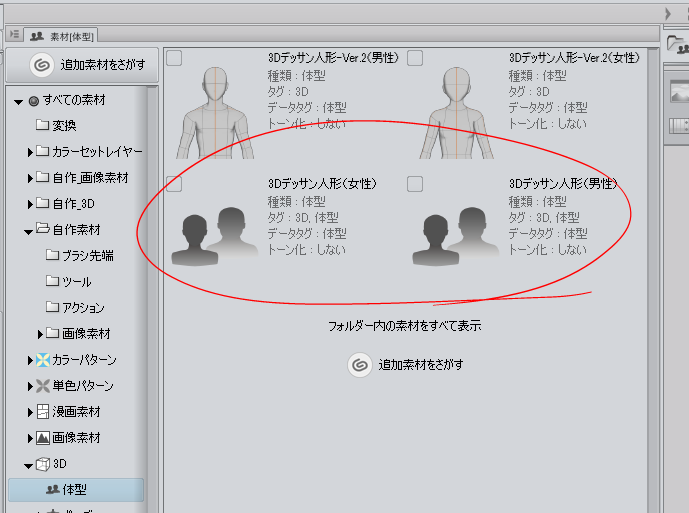Click the material list vertical scrollbar
Viewport: 689px width, 513px height.
[x=653, y=280]
